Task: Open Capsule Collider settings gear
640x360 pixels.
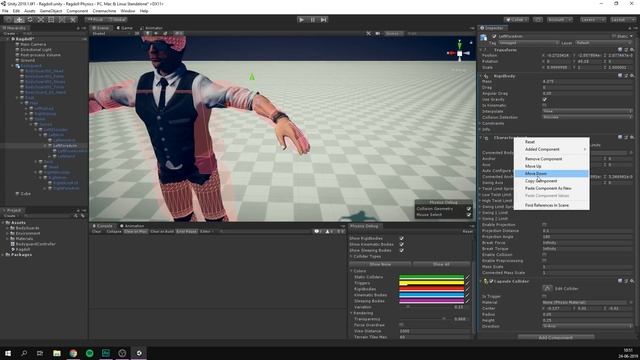Action: point(632,281)
